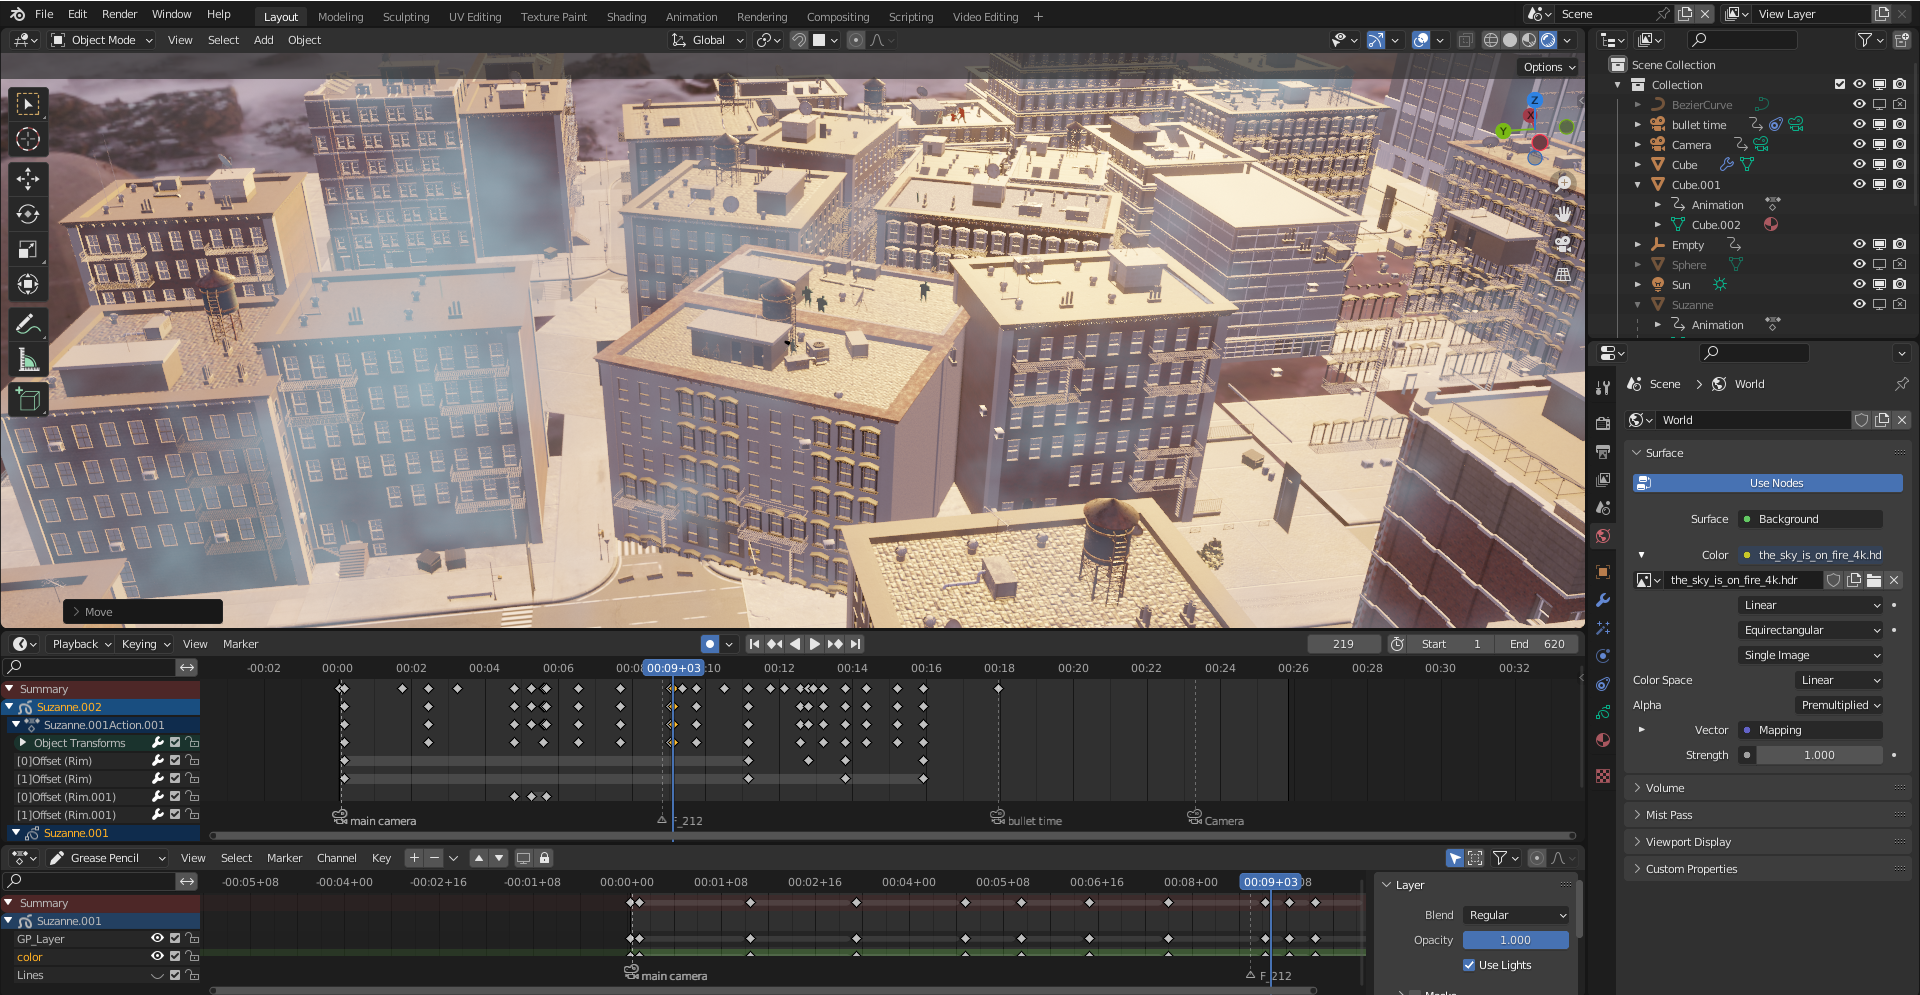The image size is (1920, 995).
Task: Activate the Annotate pencil tool
Action: coord(28,324)
